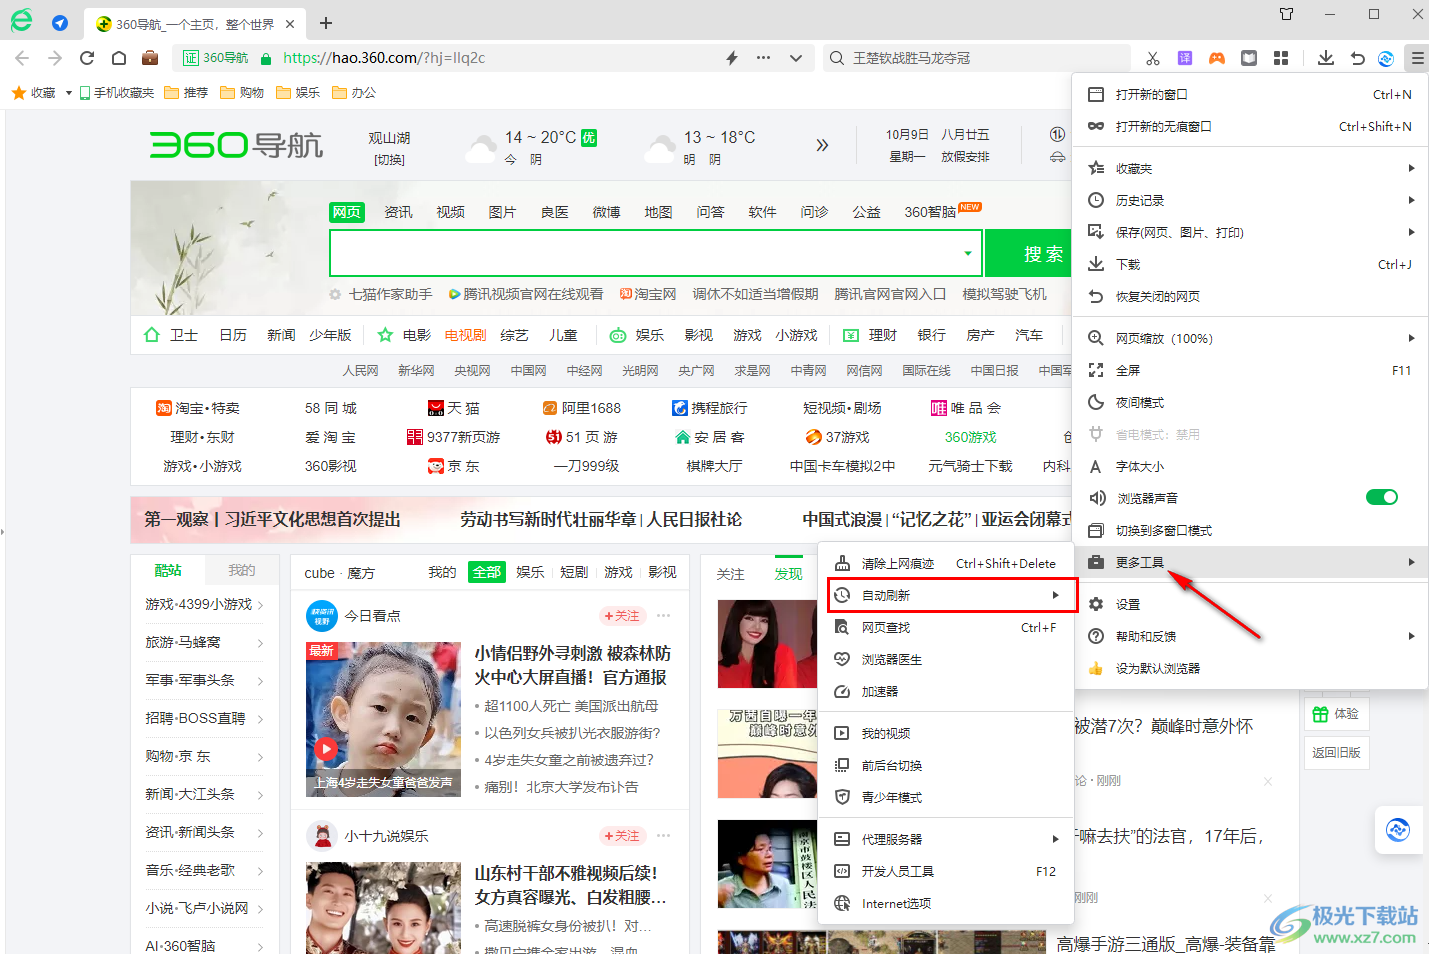Open the downloads arrow icon in toolbar
The height and width of the screenshot is (954, 1429).
coord(1326,58)
